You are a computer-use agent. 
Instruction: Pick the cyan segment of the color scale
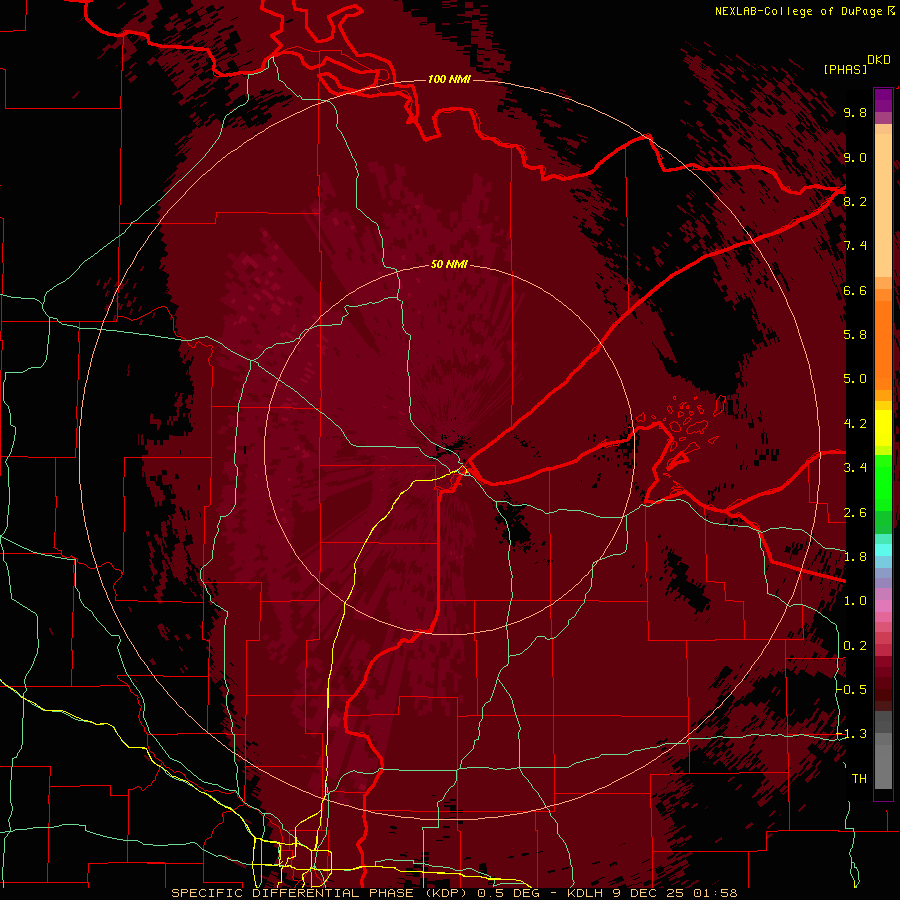click(883, 550)
